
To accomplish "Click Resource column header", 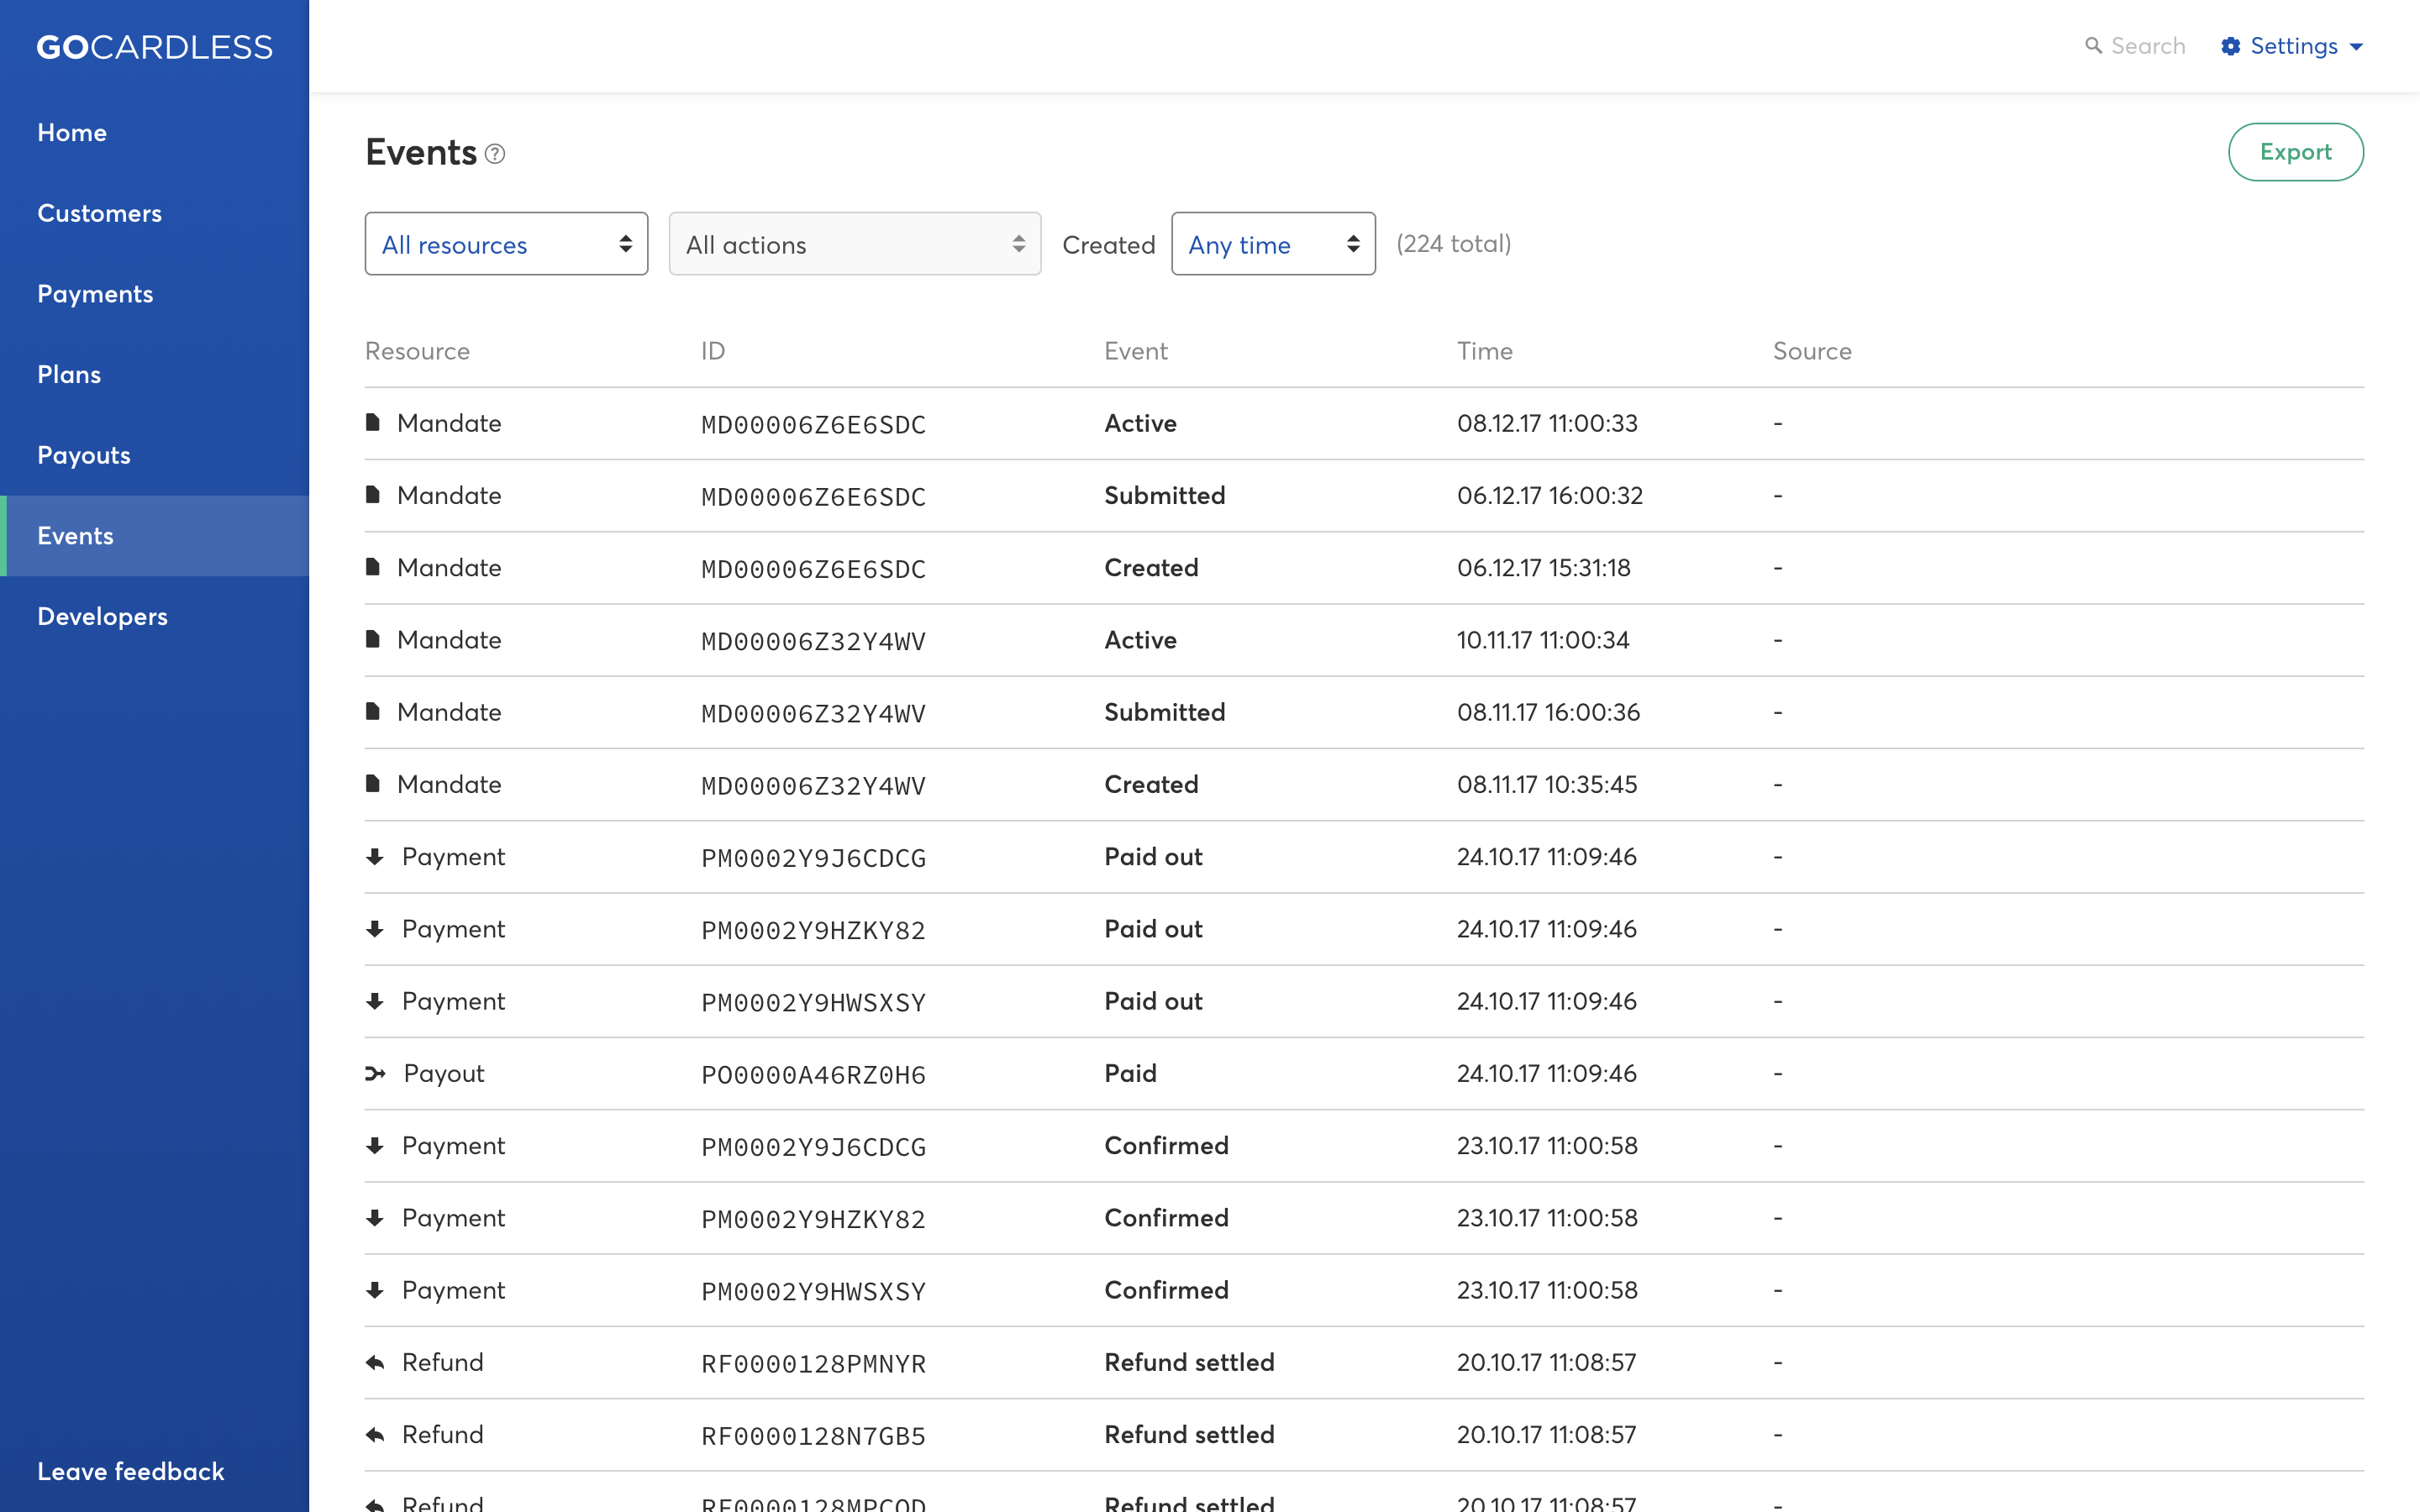I will pos(417,351).
